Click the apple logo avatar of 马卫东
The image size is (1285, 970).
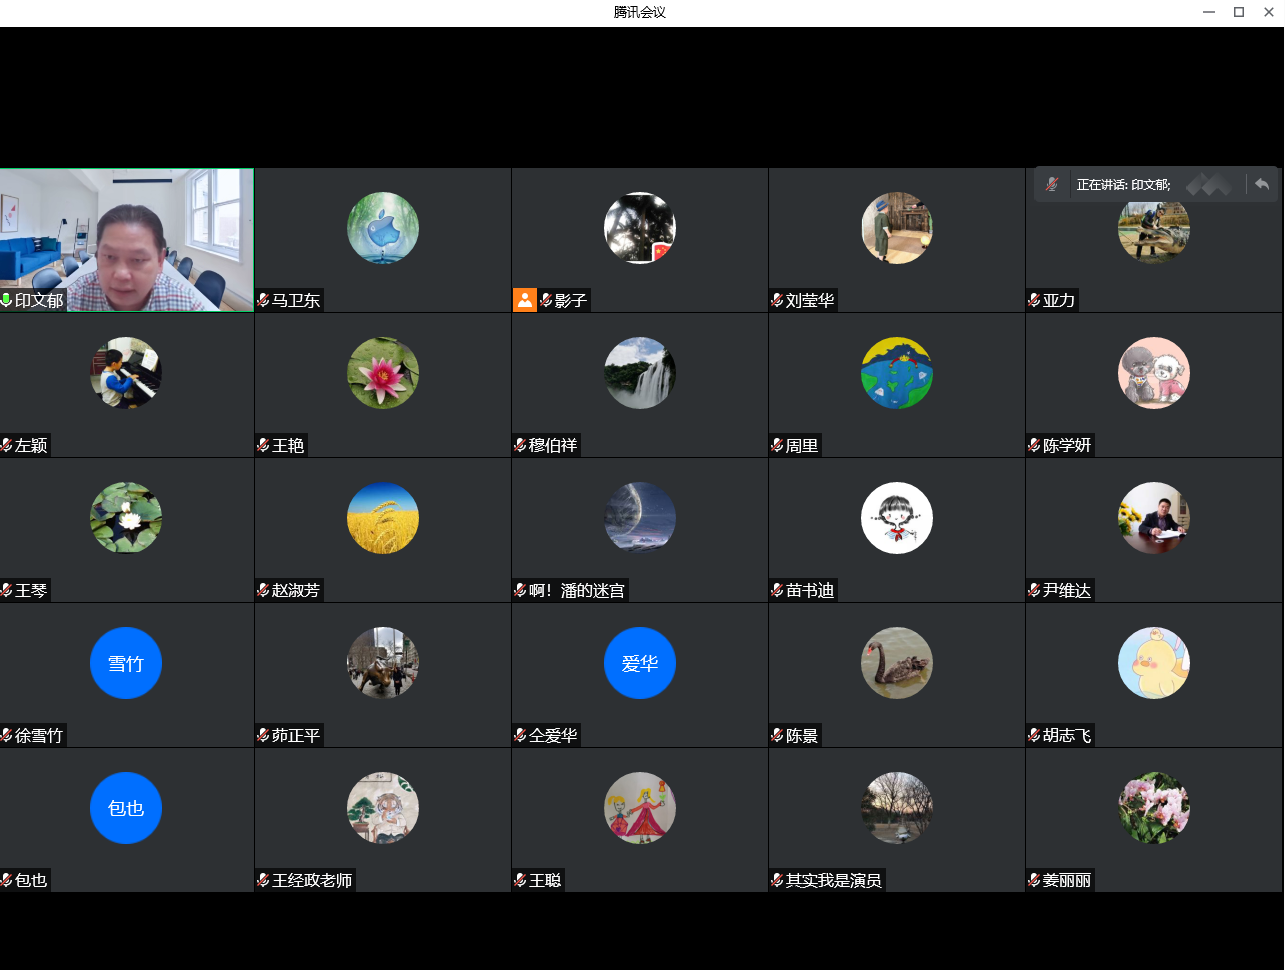[x=383, y=228]
